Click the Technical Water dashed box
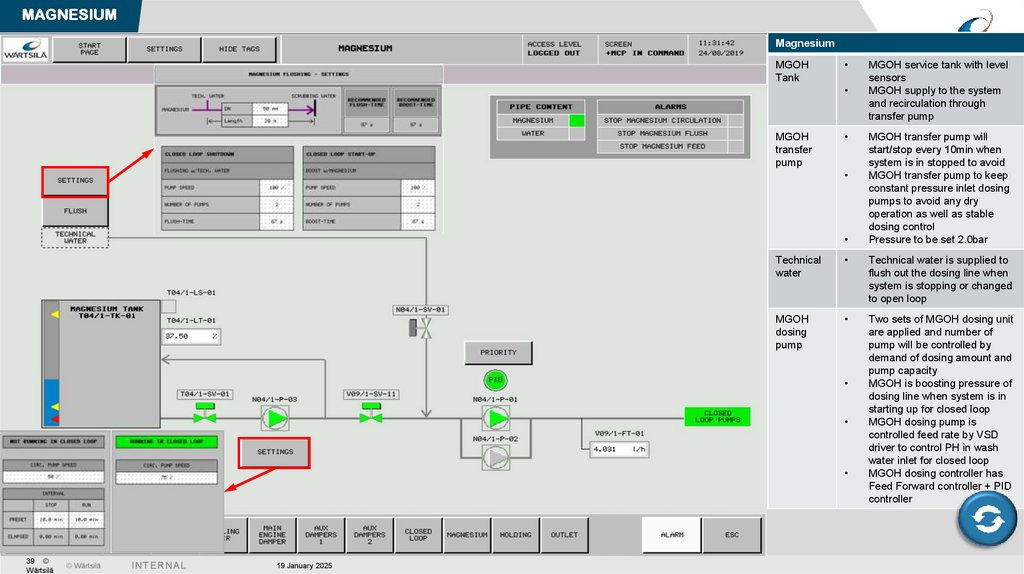 tap(75, 237)
